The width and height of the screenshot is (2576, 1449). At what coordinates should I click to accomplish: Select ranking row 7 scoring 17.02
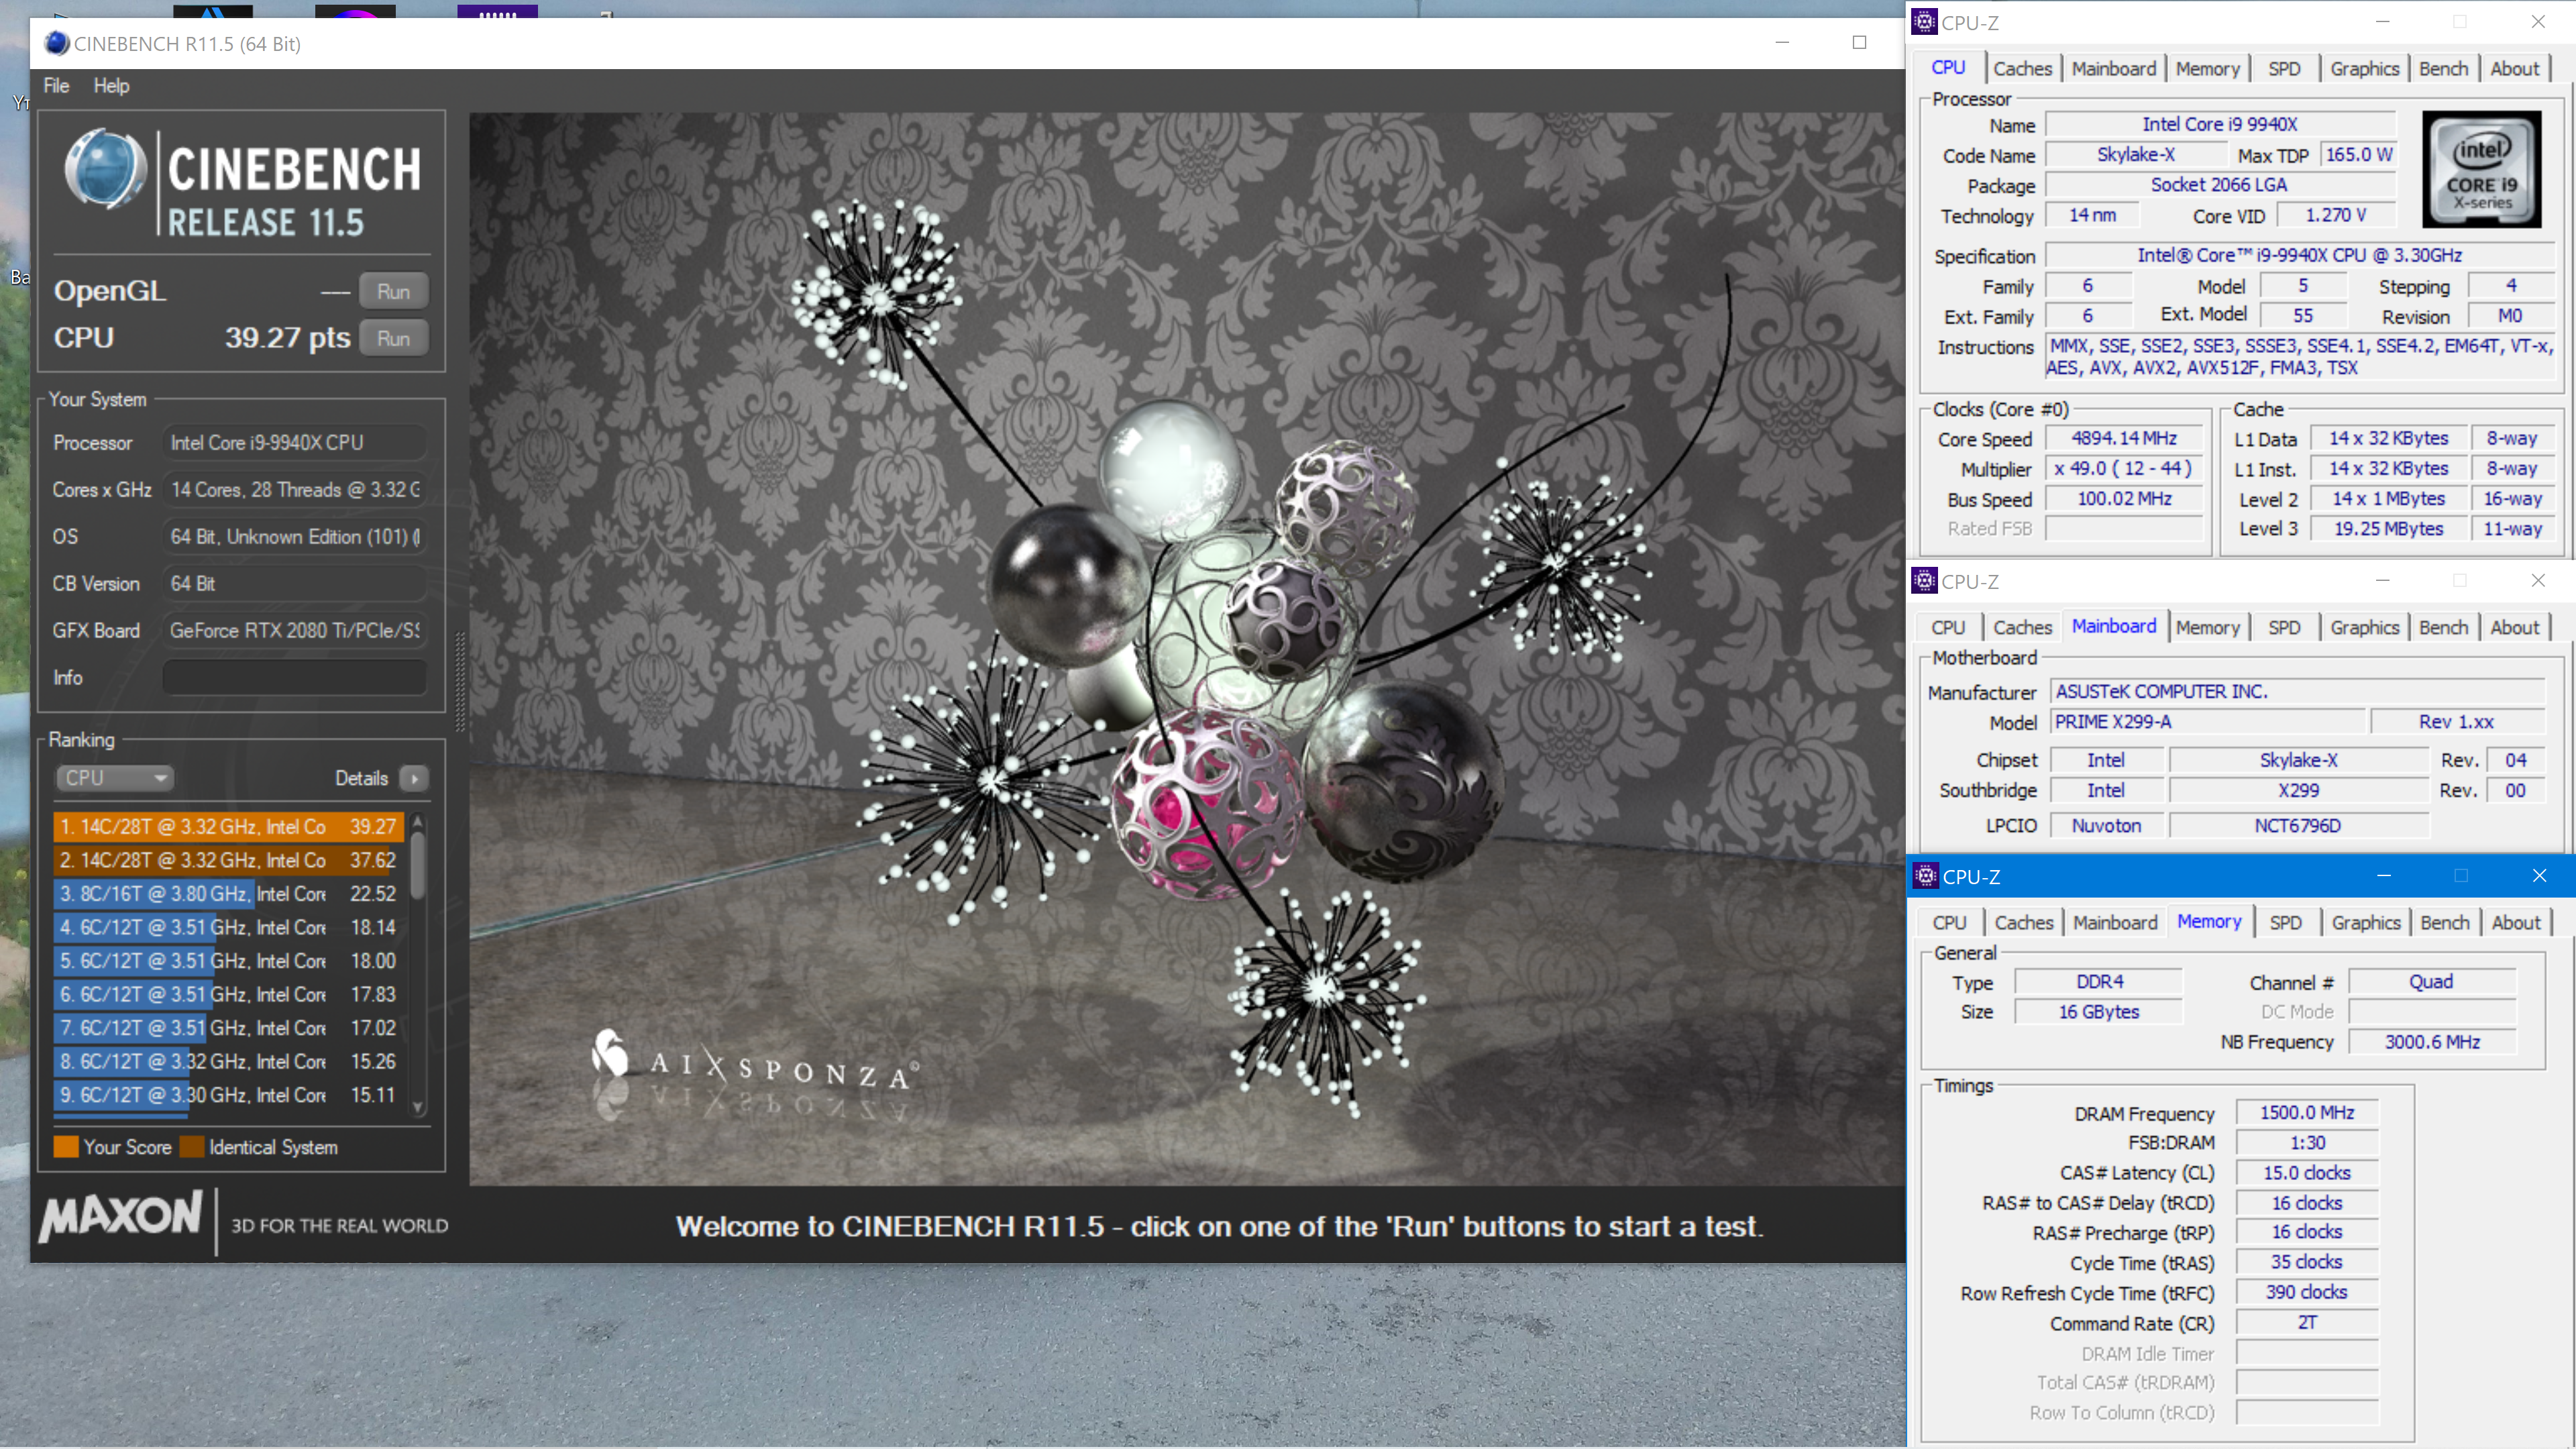pos(229,1027)
